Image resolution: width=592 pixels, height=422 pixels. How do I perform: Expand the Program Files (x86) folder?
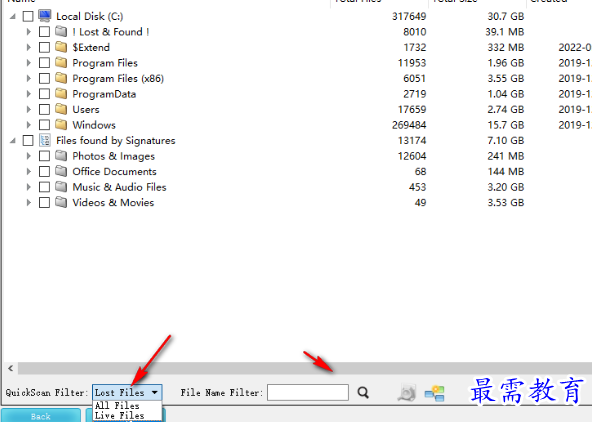coord(29,78)
